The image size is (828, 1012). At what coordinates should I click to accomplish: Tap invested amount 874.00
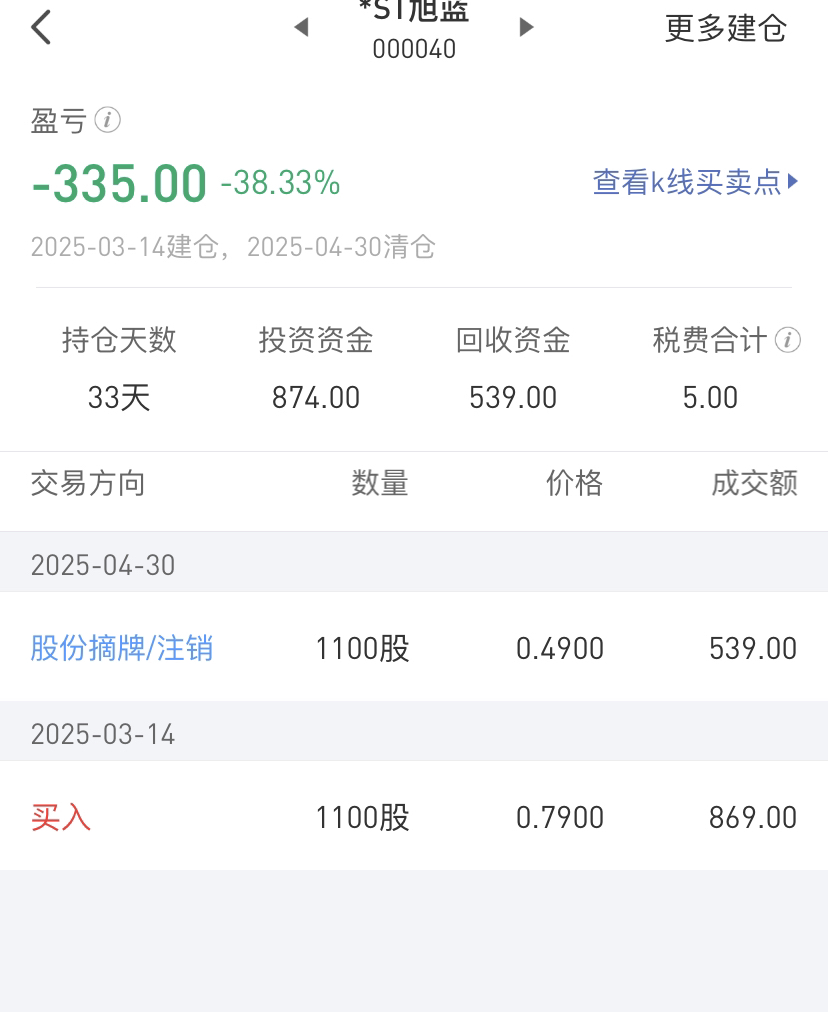[x=316, y=398]
